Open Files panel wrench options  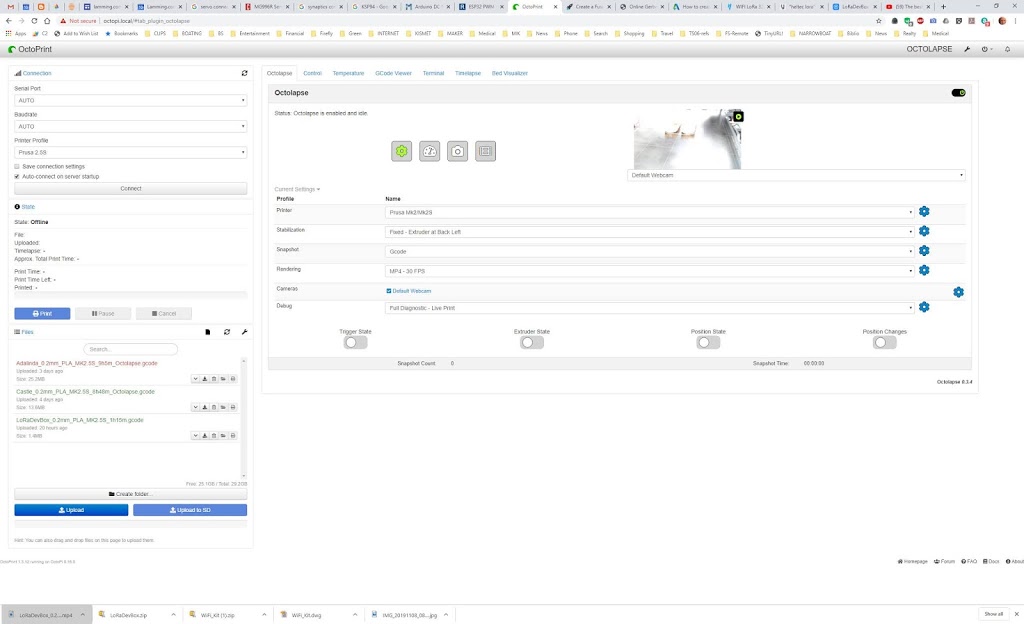(244, 332)
